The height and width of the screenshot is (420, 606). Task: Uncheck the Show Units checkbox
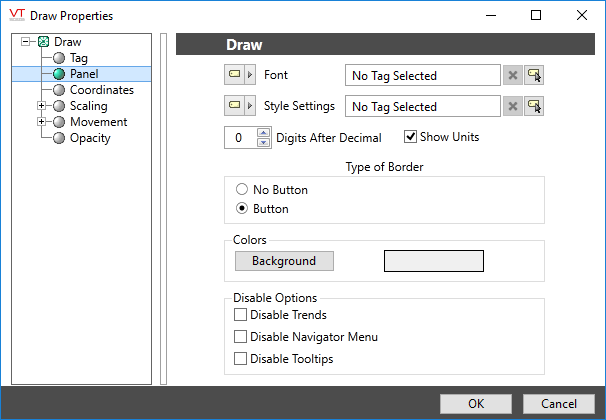(410, 137)
